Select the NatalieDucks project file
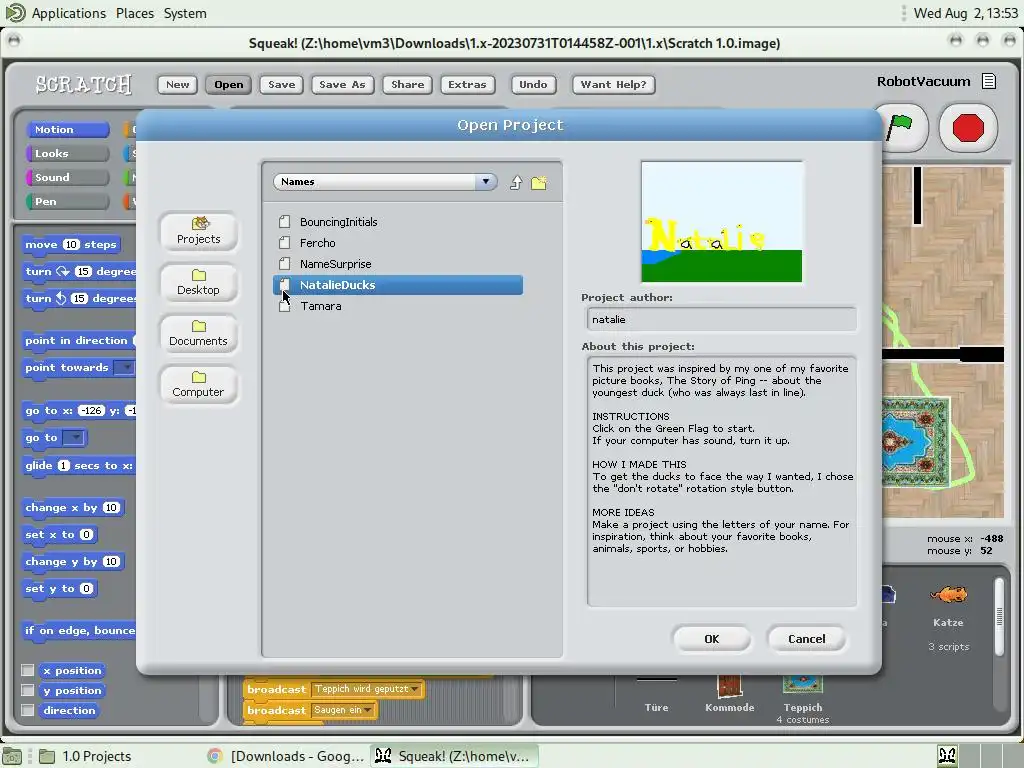 click(397, 285)
